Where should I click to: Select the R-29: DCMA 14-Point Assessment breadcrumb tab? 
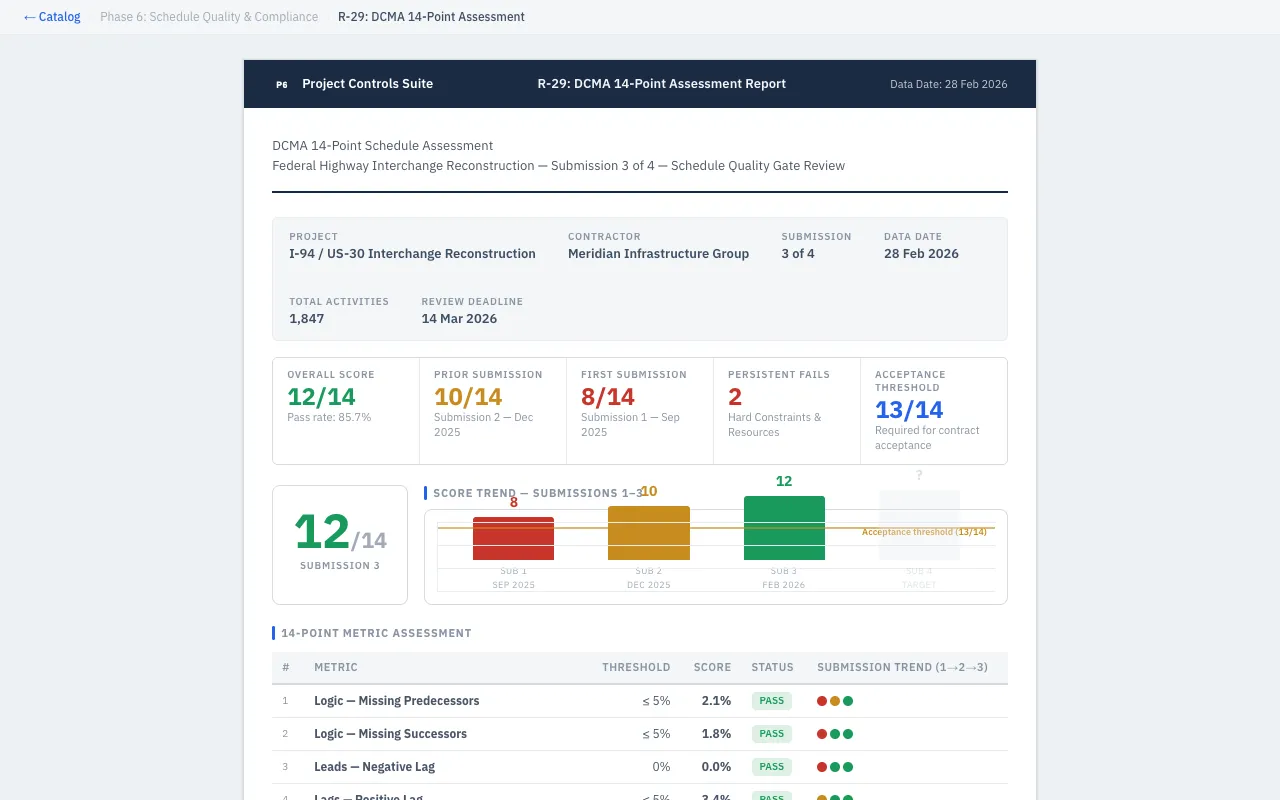pyautogui.click(x=431, y=16)
